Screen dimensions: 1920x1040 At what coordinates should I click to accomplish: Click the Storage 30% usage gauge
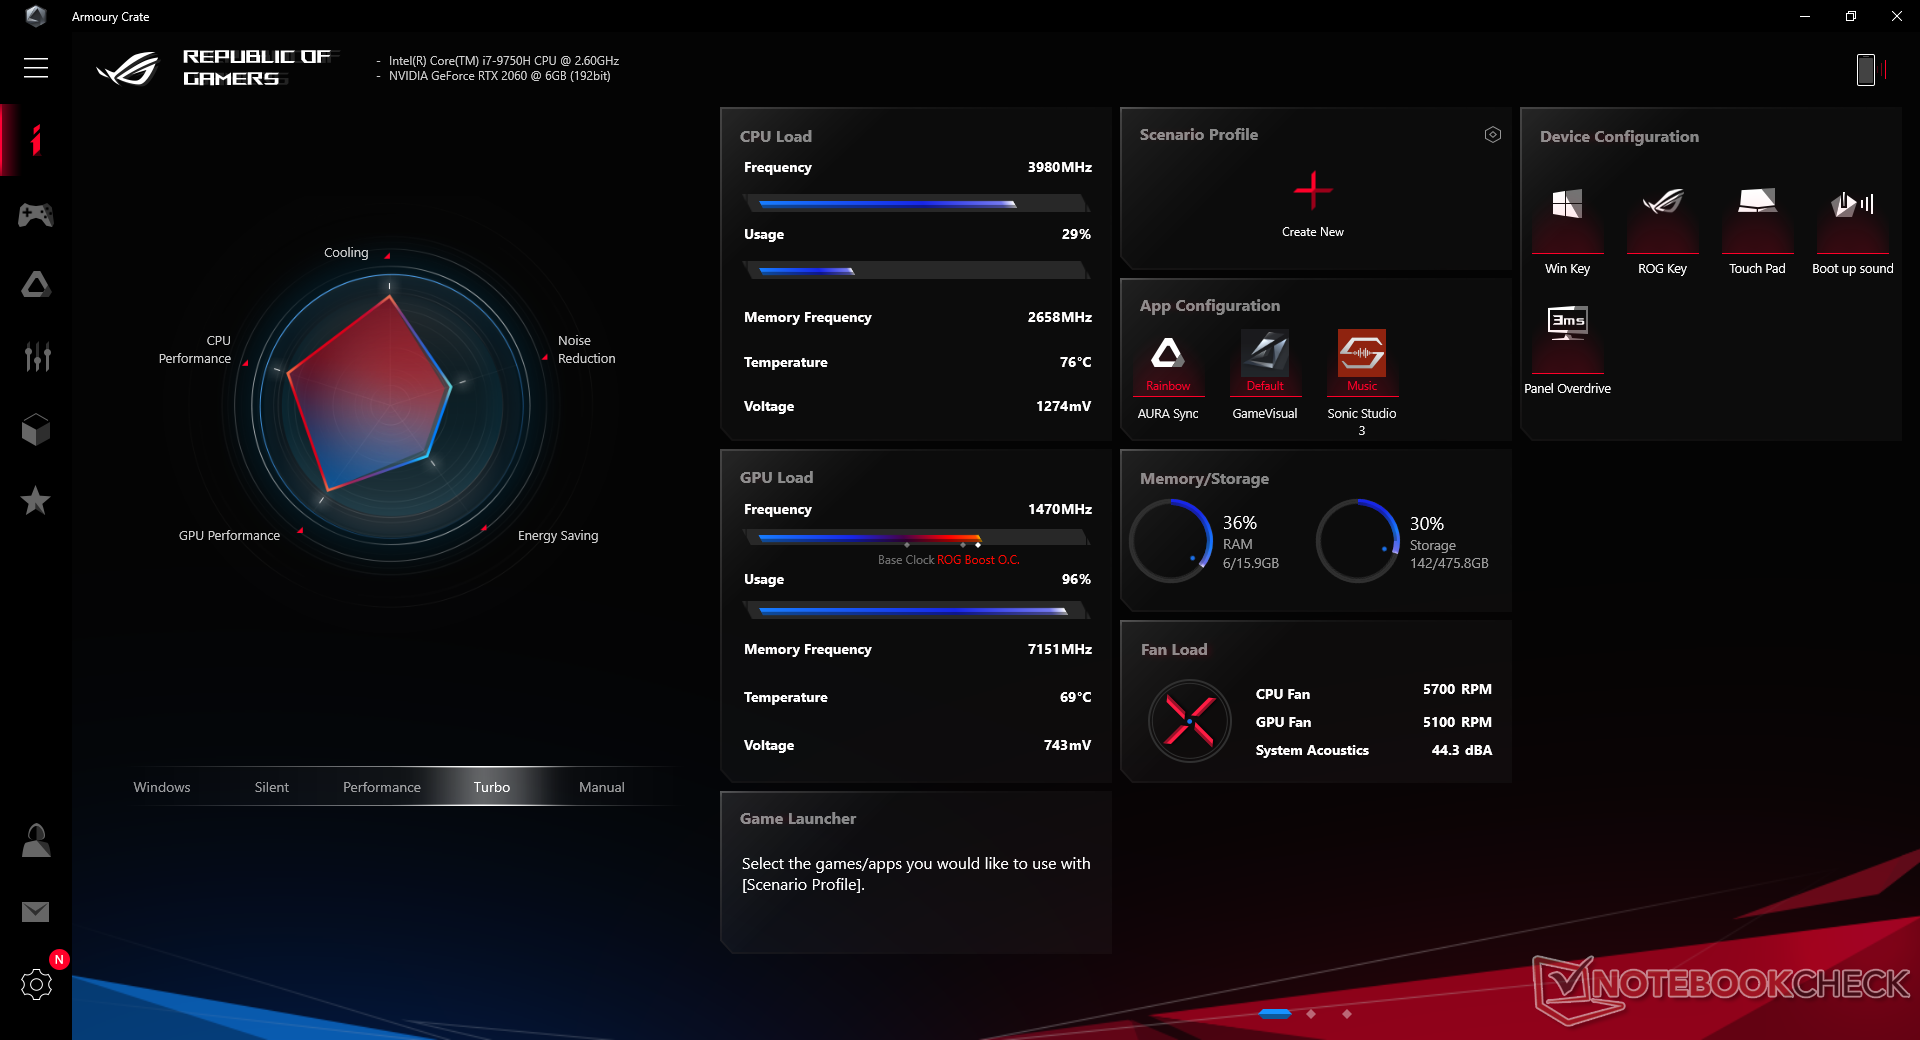(1358, 541)
